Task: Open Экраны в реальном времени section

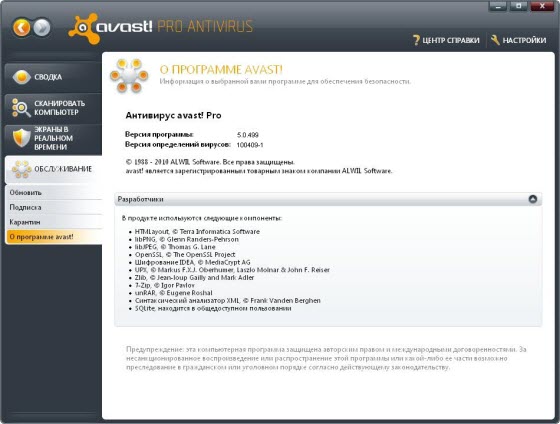Action: click(54, 138)
